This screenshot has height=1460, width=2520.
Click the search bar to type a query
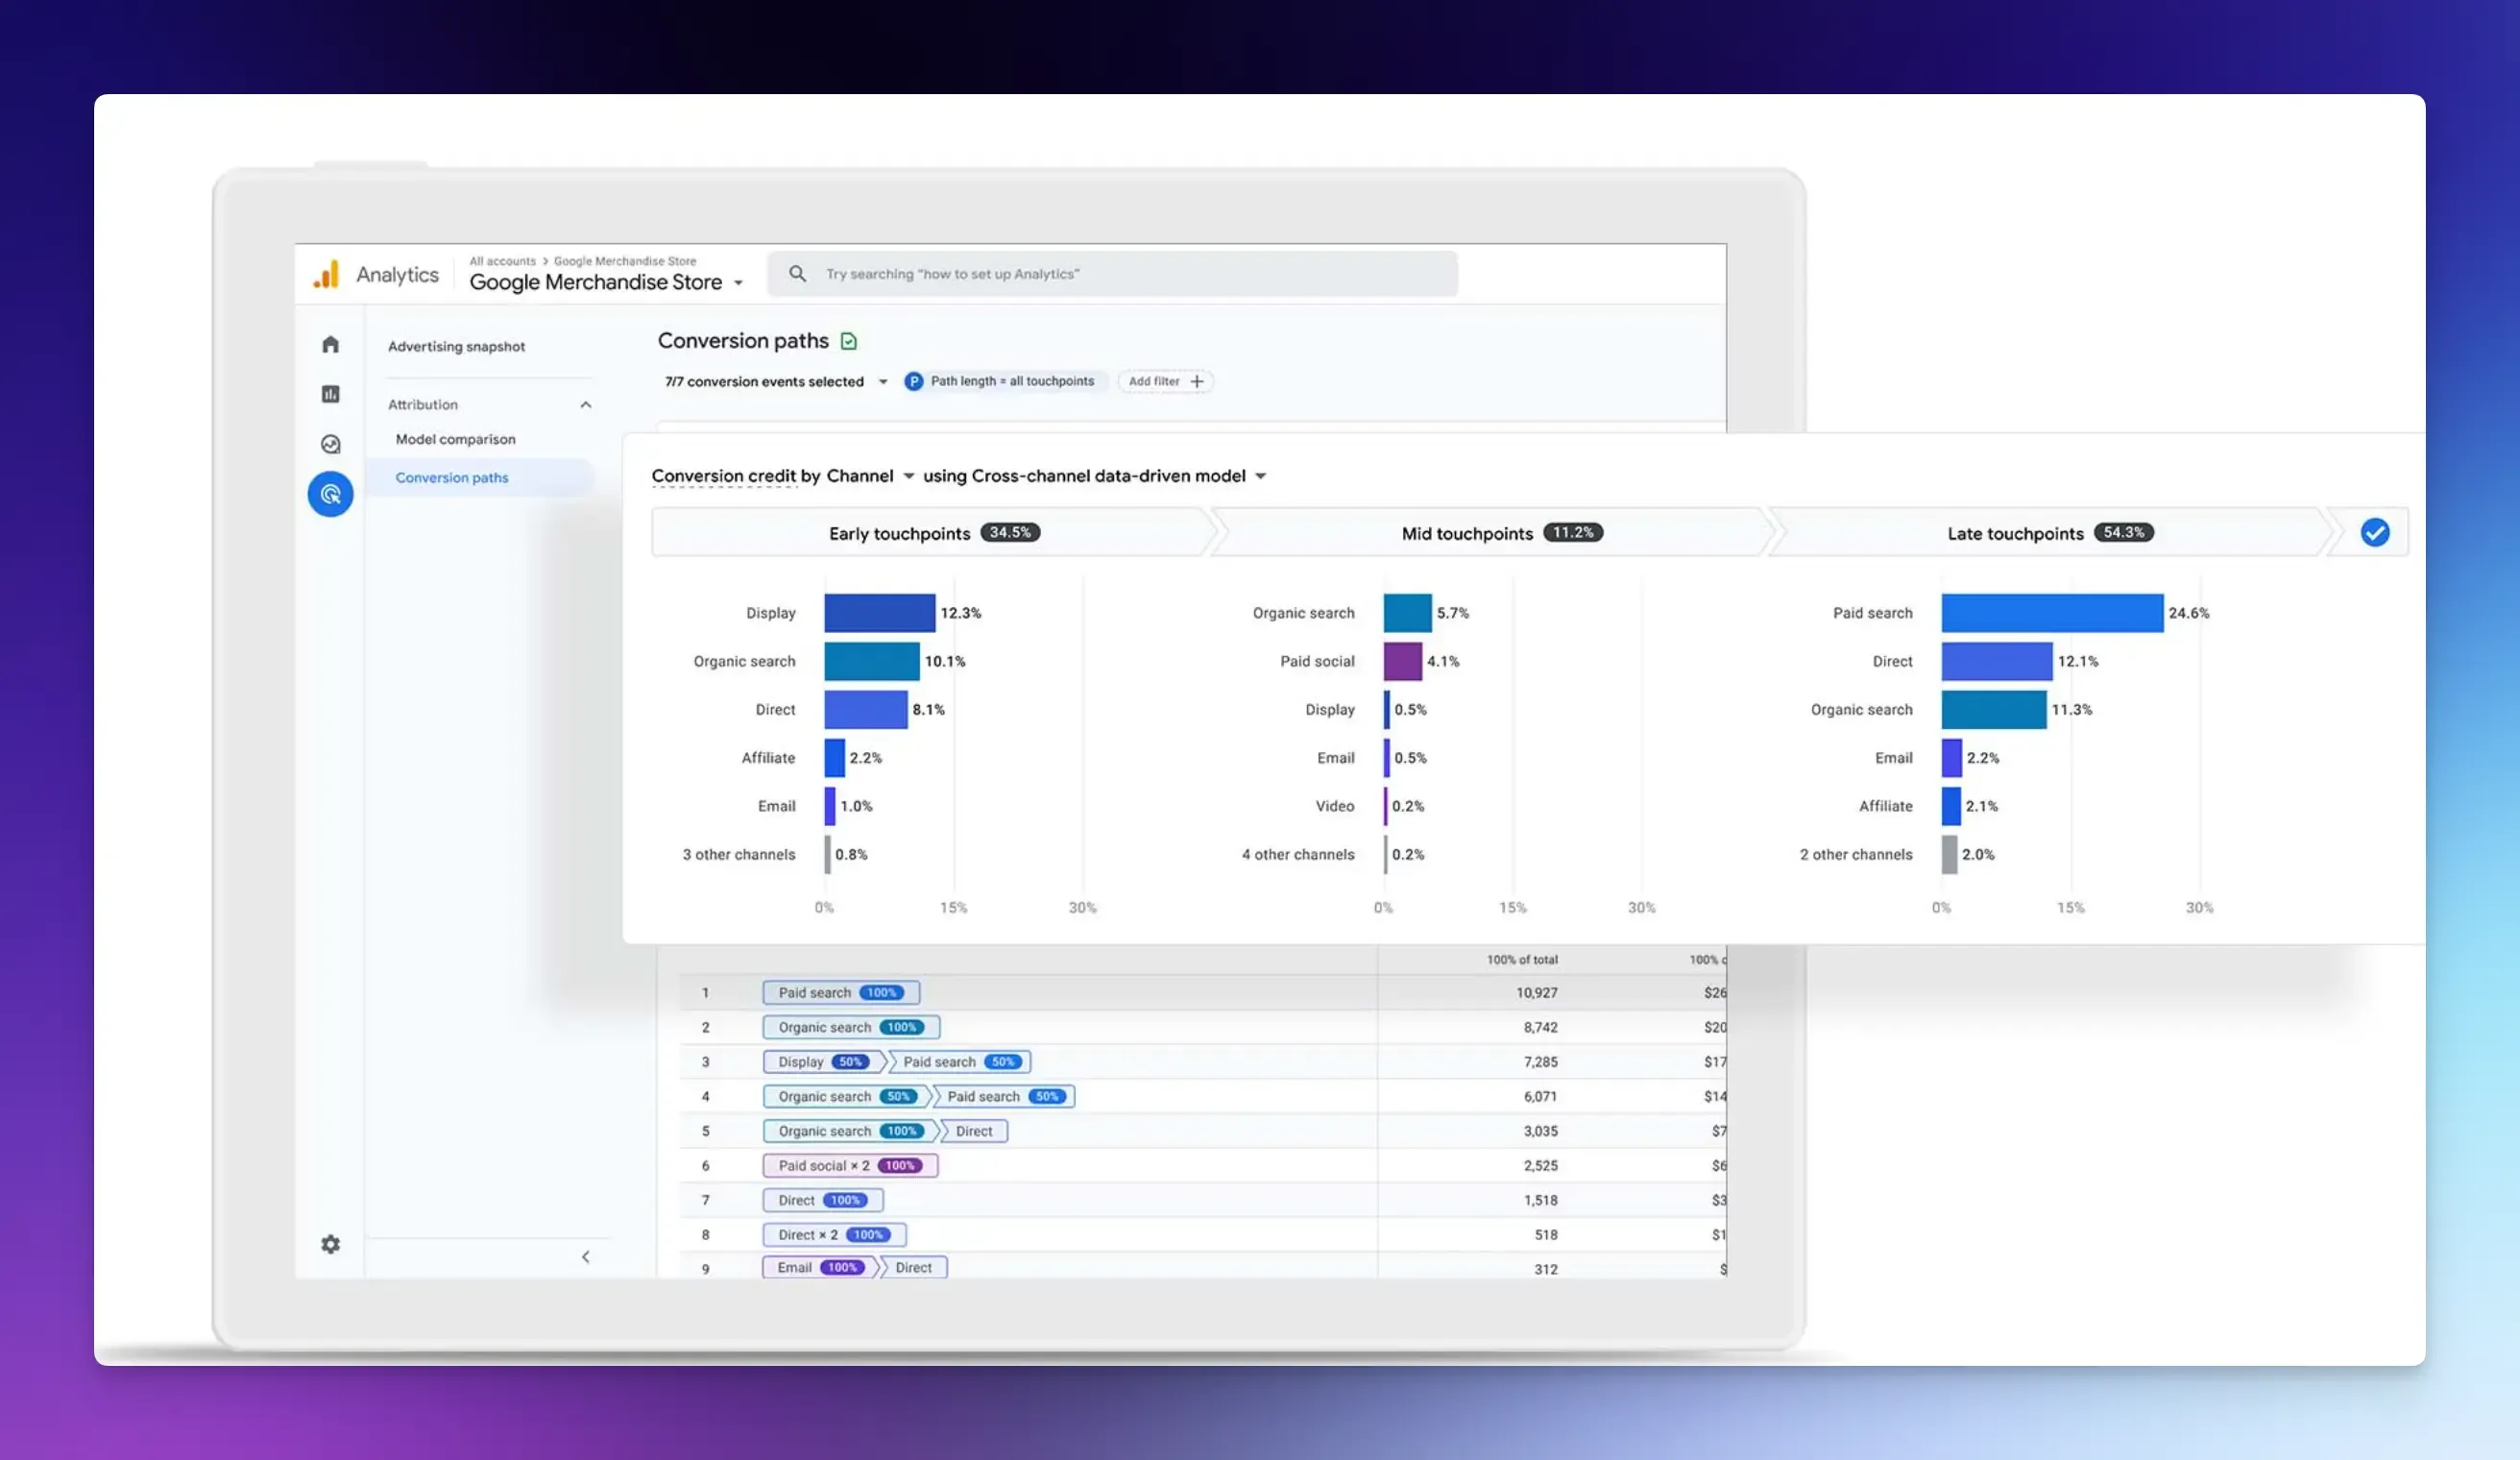pyautogui.click(x=1100, y=273)
